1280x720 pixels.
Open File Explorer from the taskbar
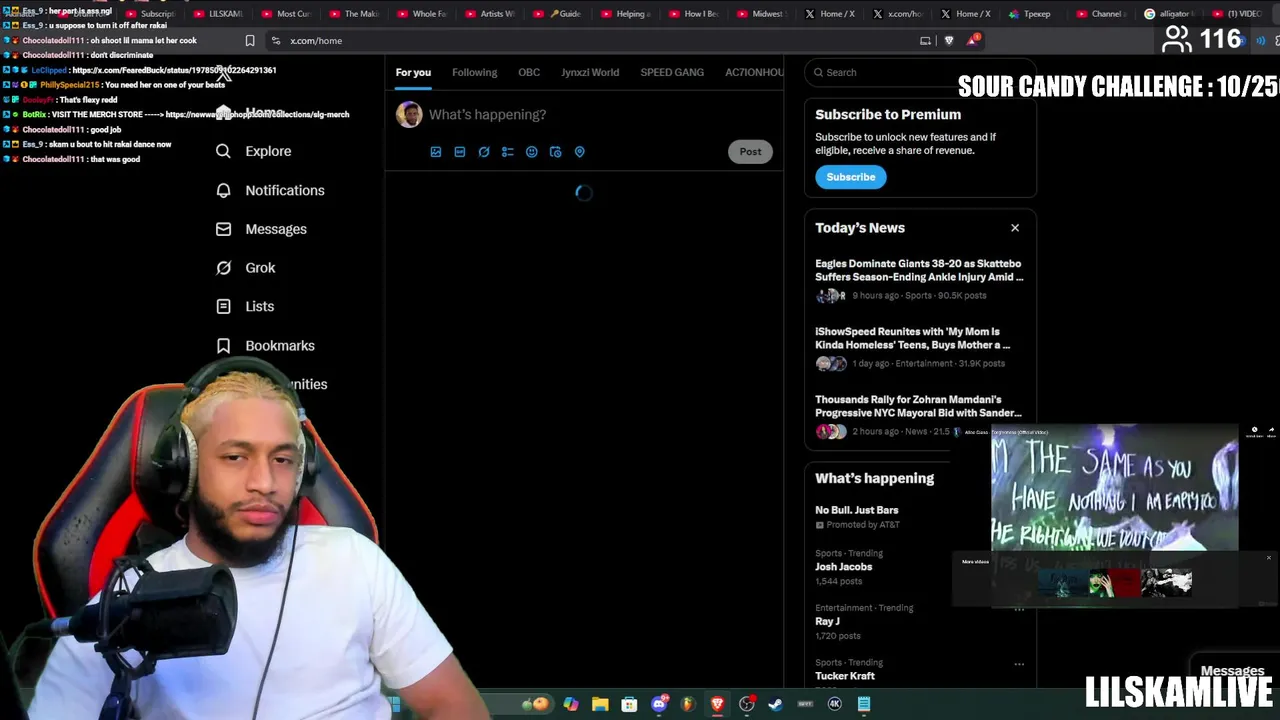click(x=600, y=704)
